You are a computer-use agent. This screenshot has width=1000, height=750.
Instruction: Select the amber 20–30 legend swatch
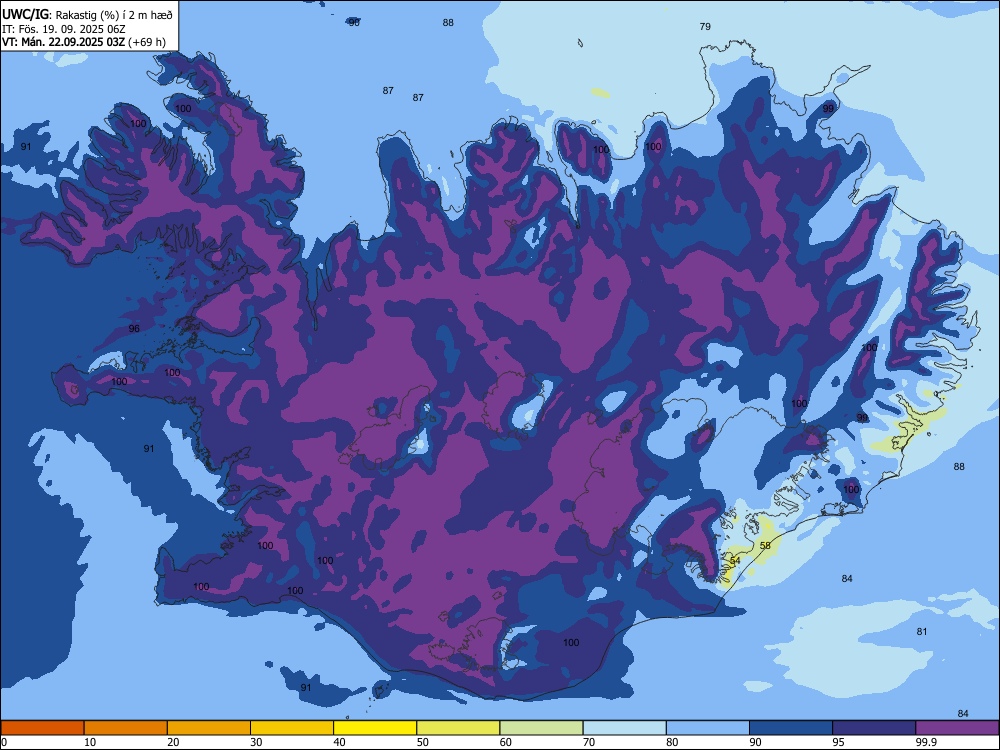[209, 728]
